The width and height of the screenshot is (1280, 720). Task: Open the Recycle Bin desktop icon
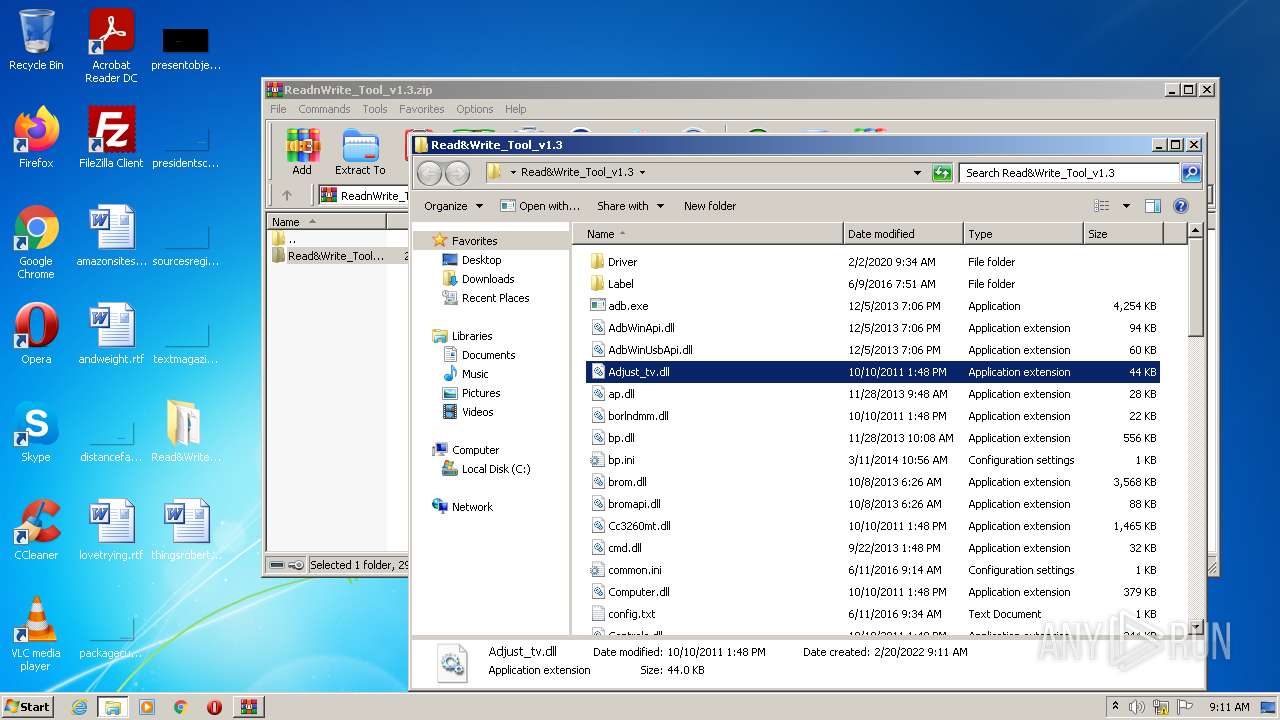tap(36, 40)
